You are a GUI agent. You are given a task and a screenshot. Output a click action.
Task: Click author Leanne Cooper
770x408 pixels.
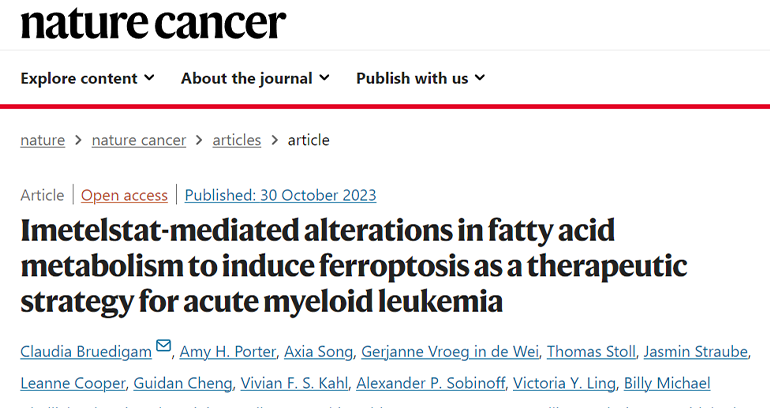coord(66,383)
